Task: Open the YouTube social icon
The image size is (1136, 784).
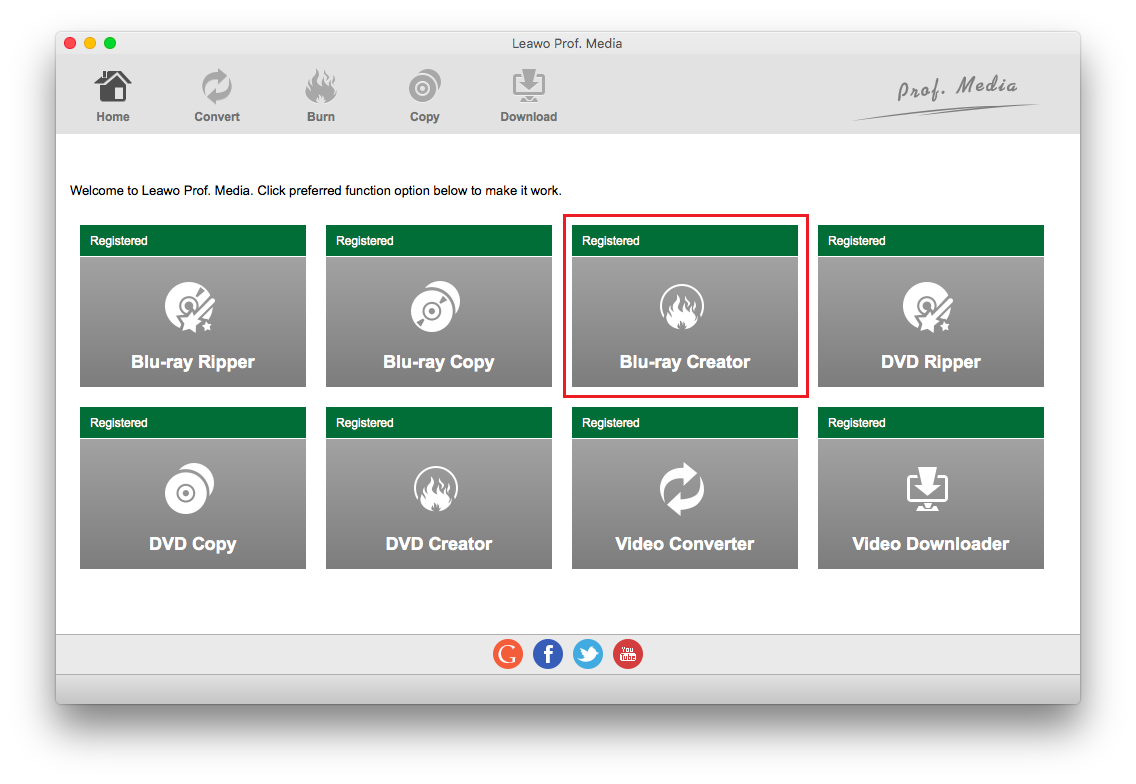Action: tap(627, 654)
